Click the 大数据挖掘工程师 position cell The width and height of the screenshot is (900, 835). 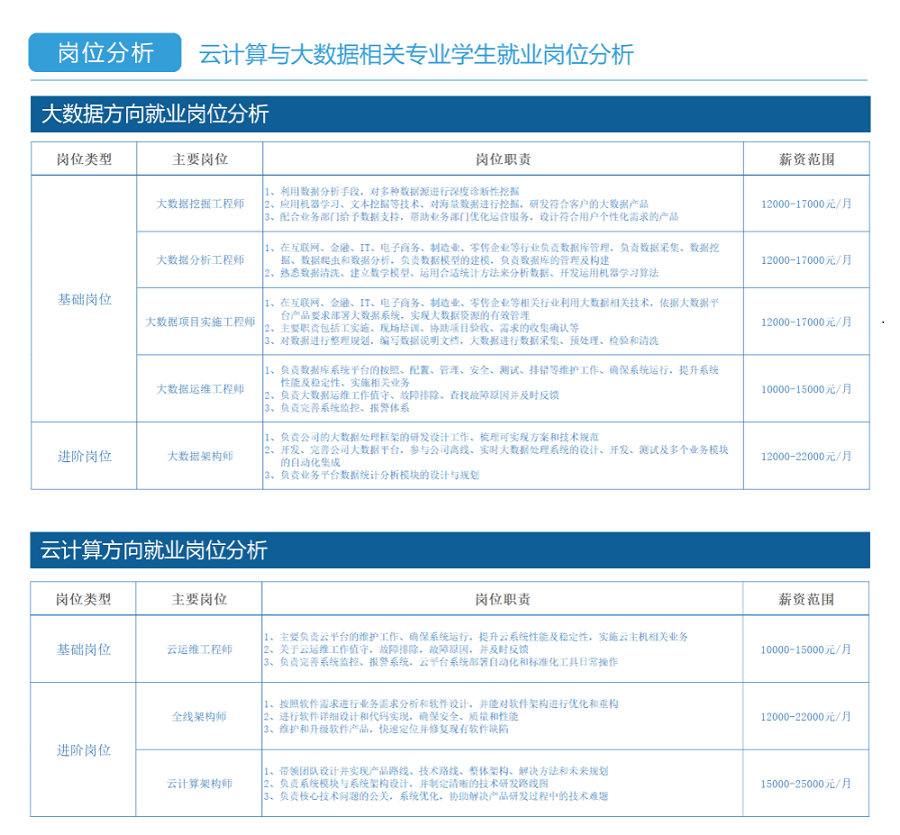pyautogui.click(x=200, y=203)
